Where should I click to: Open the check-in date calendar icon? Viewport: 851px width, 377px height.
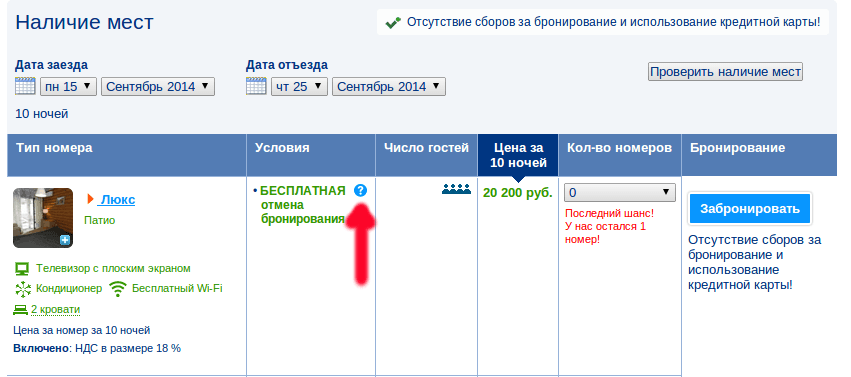point(25,86)
